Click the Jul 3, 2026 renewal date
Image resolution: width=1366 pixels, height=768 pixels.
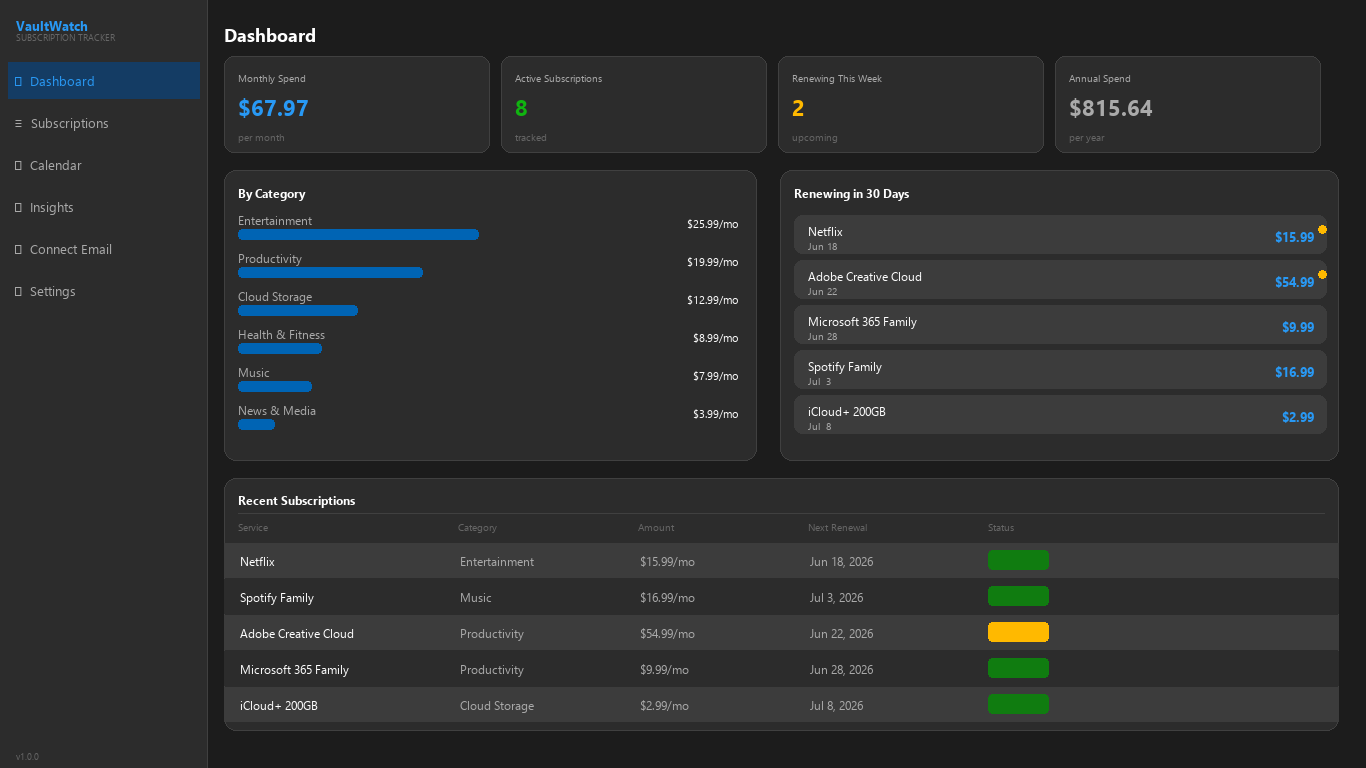pyautogui.click(x=837, y=598)
